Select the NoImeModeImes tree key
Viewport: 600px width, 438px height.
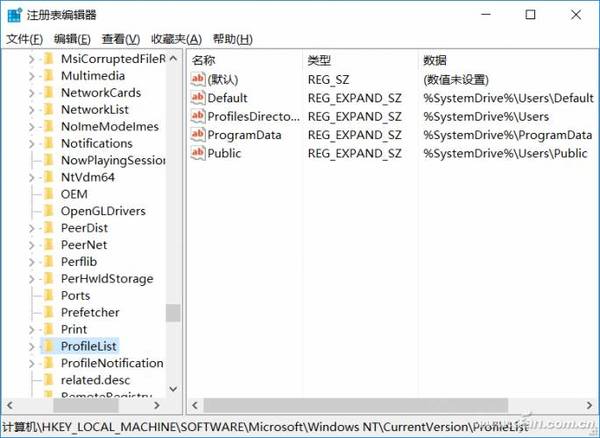(x=110, y=127)
